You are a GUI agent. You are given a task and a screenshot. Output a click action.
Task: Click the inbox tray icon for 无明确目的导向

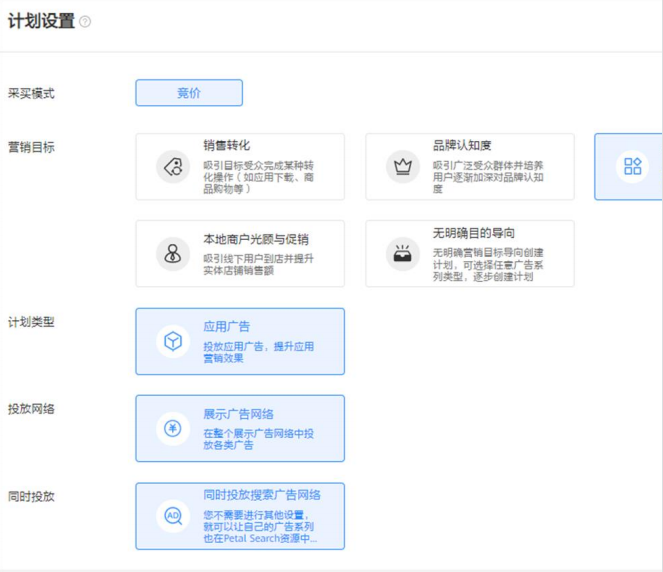[x=403, y=254]
